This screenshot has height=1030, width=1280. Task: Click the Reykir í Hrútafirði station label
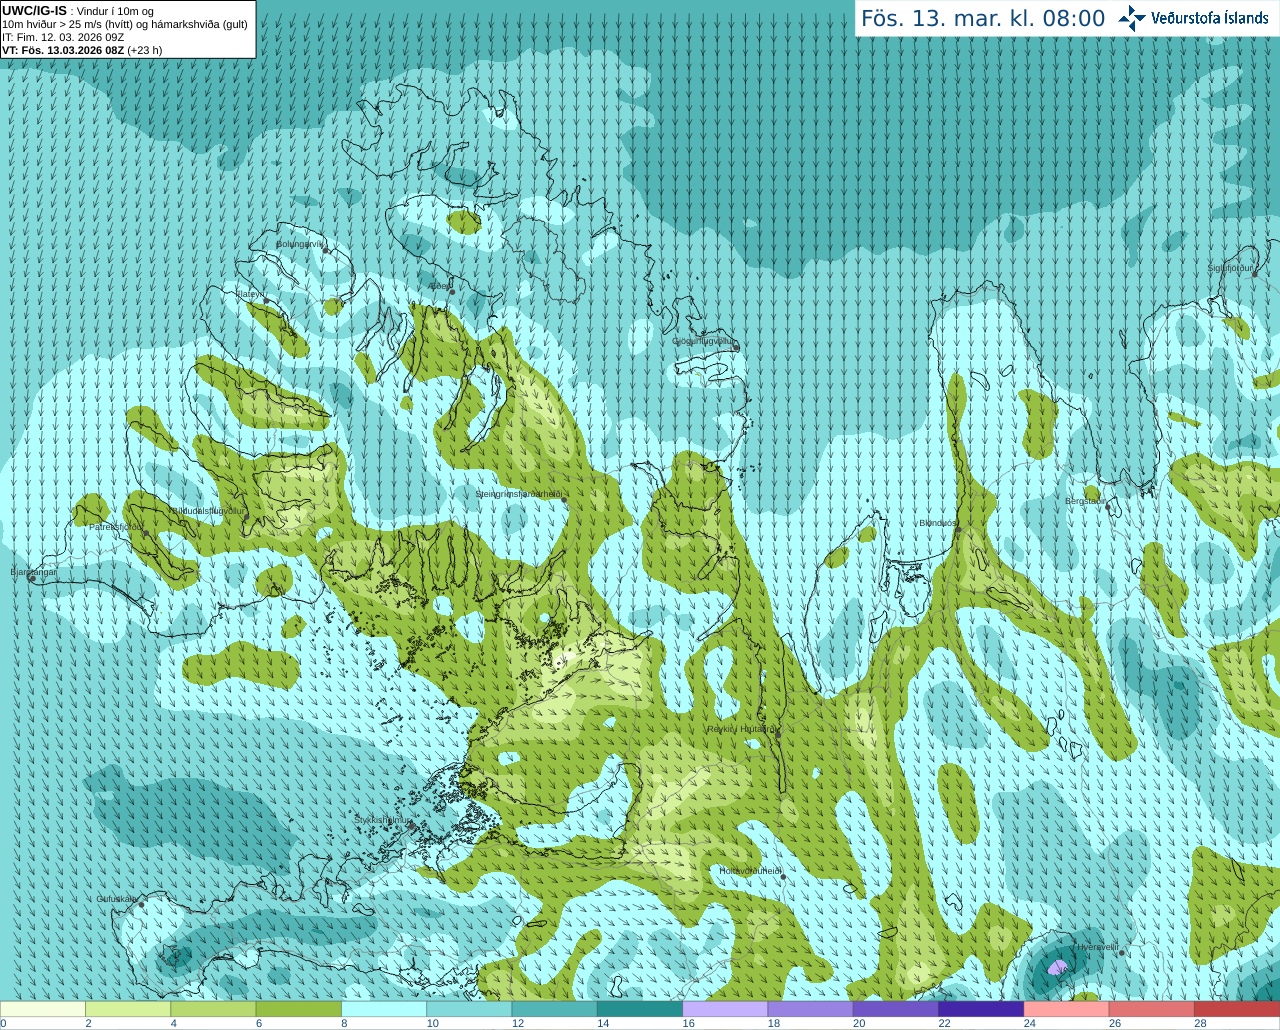point(742,729)
